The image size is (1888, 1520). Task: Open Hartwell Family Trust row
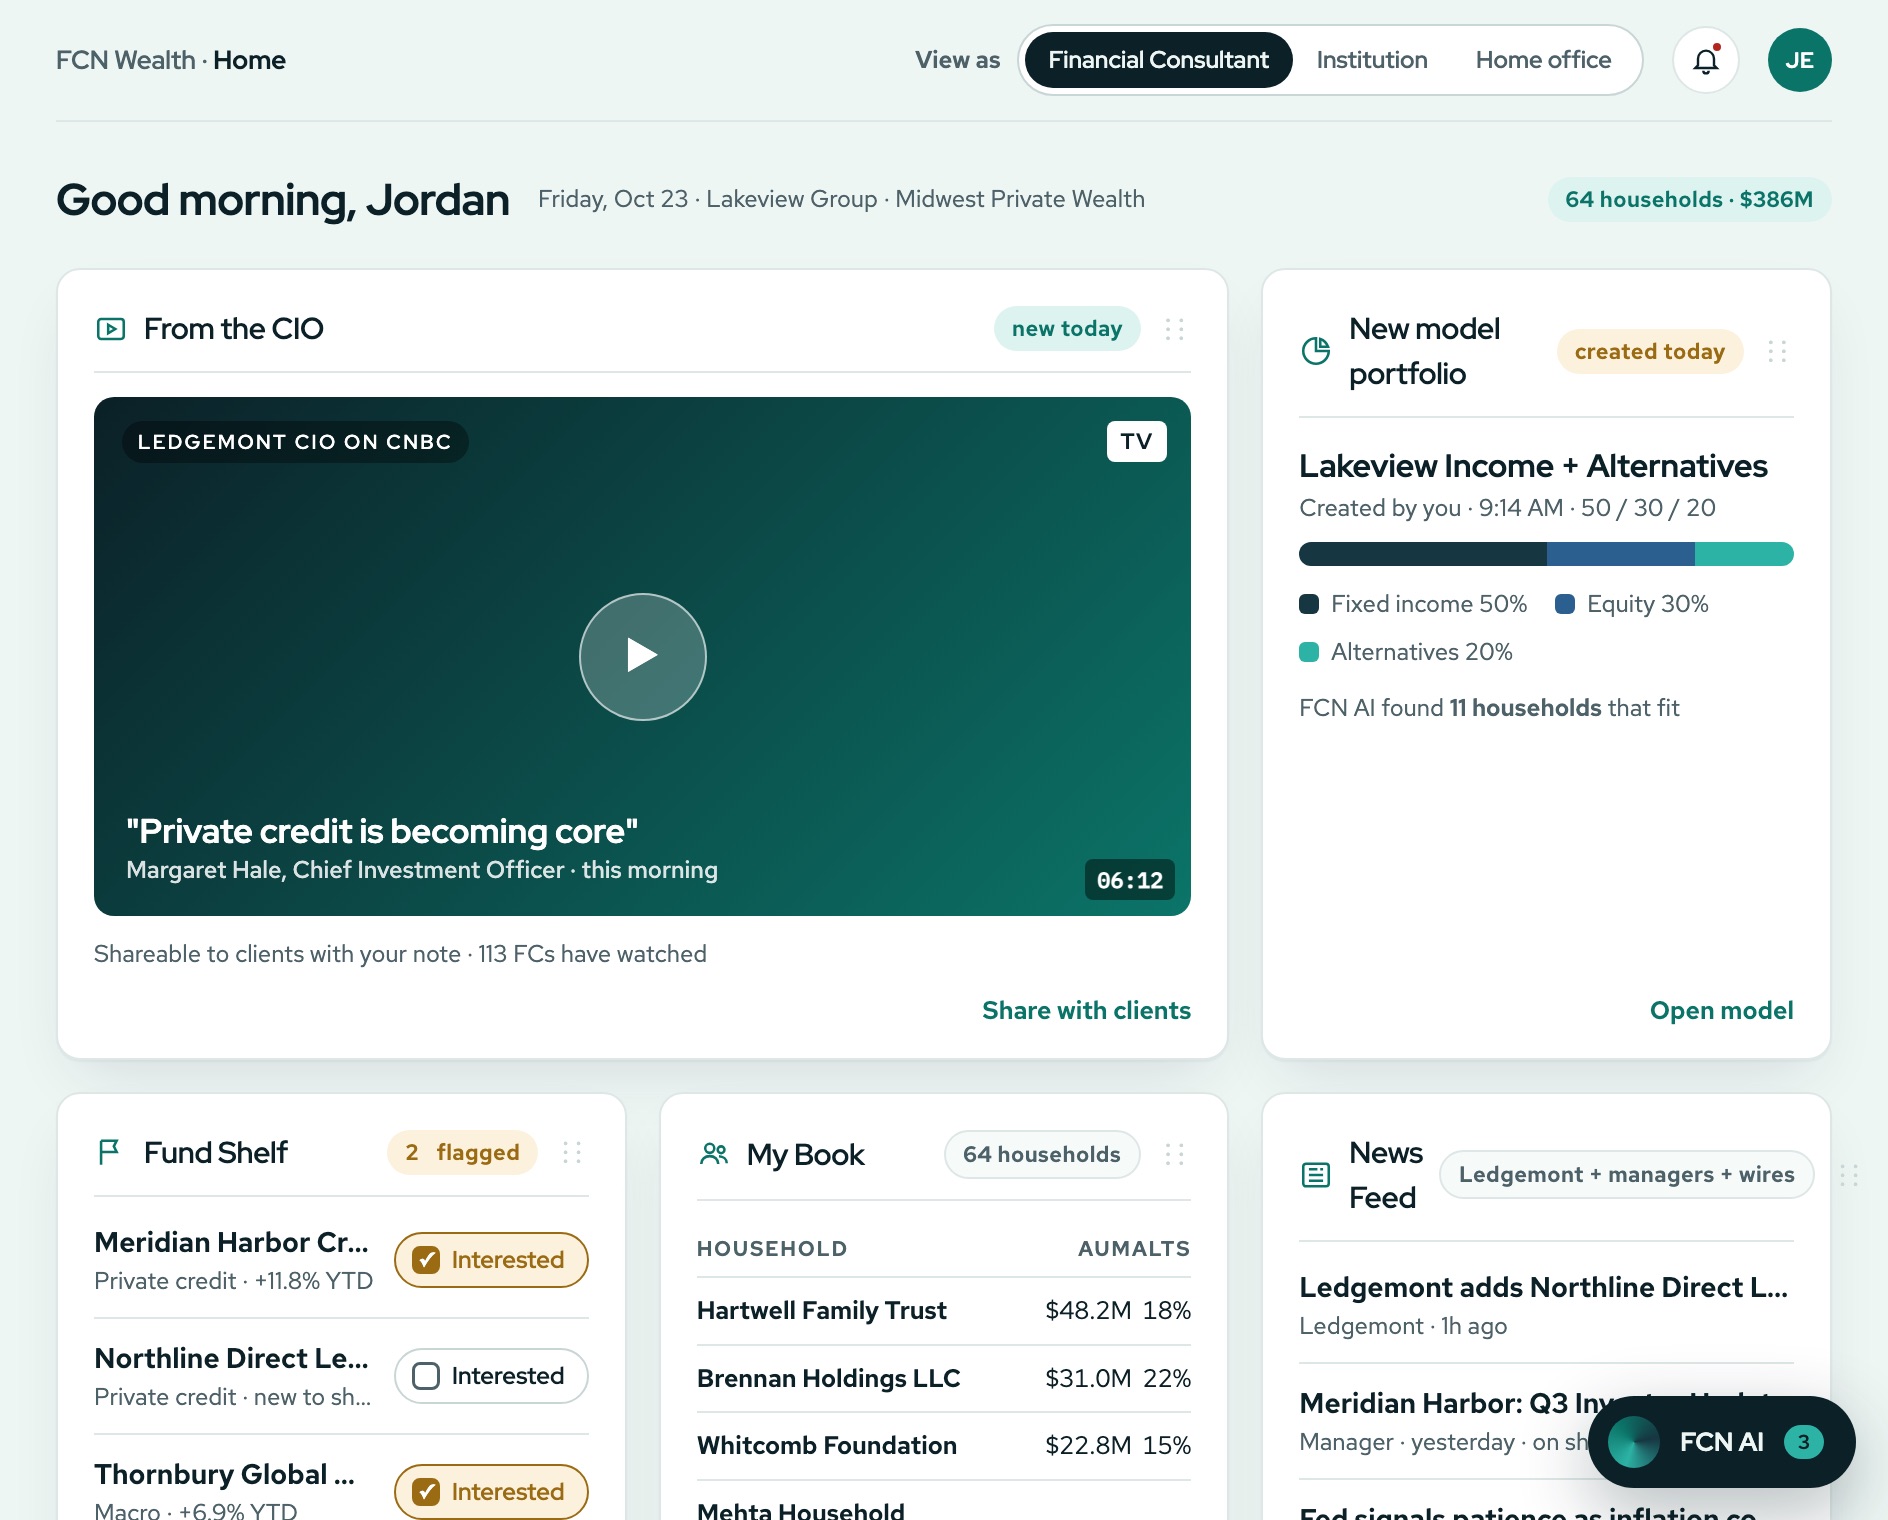click(943, 1311)
